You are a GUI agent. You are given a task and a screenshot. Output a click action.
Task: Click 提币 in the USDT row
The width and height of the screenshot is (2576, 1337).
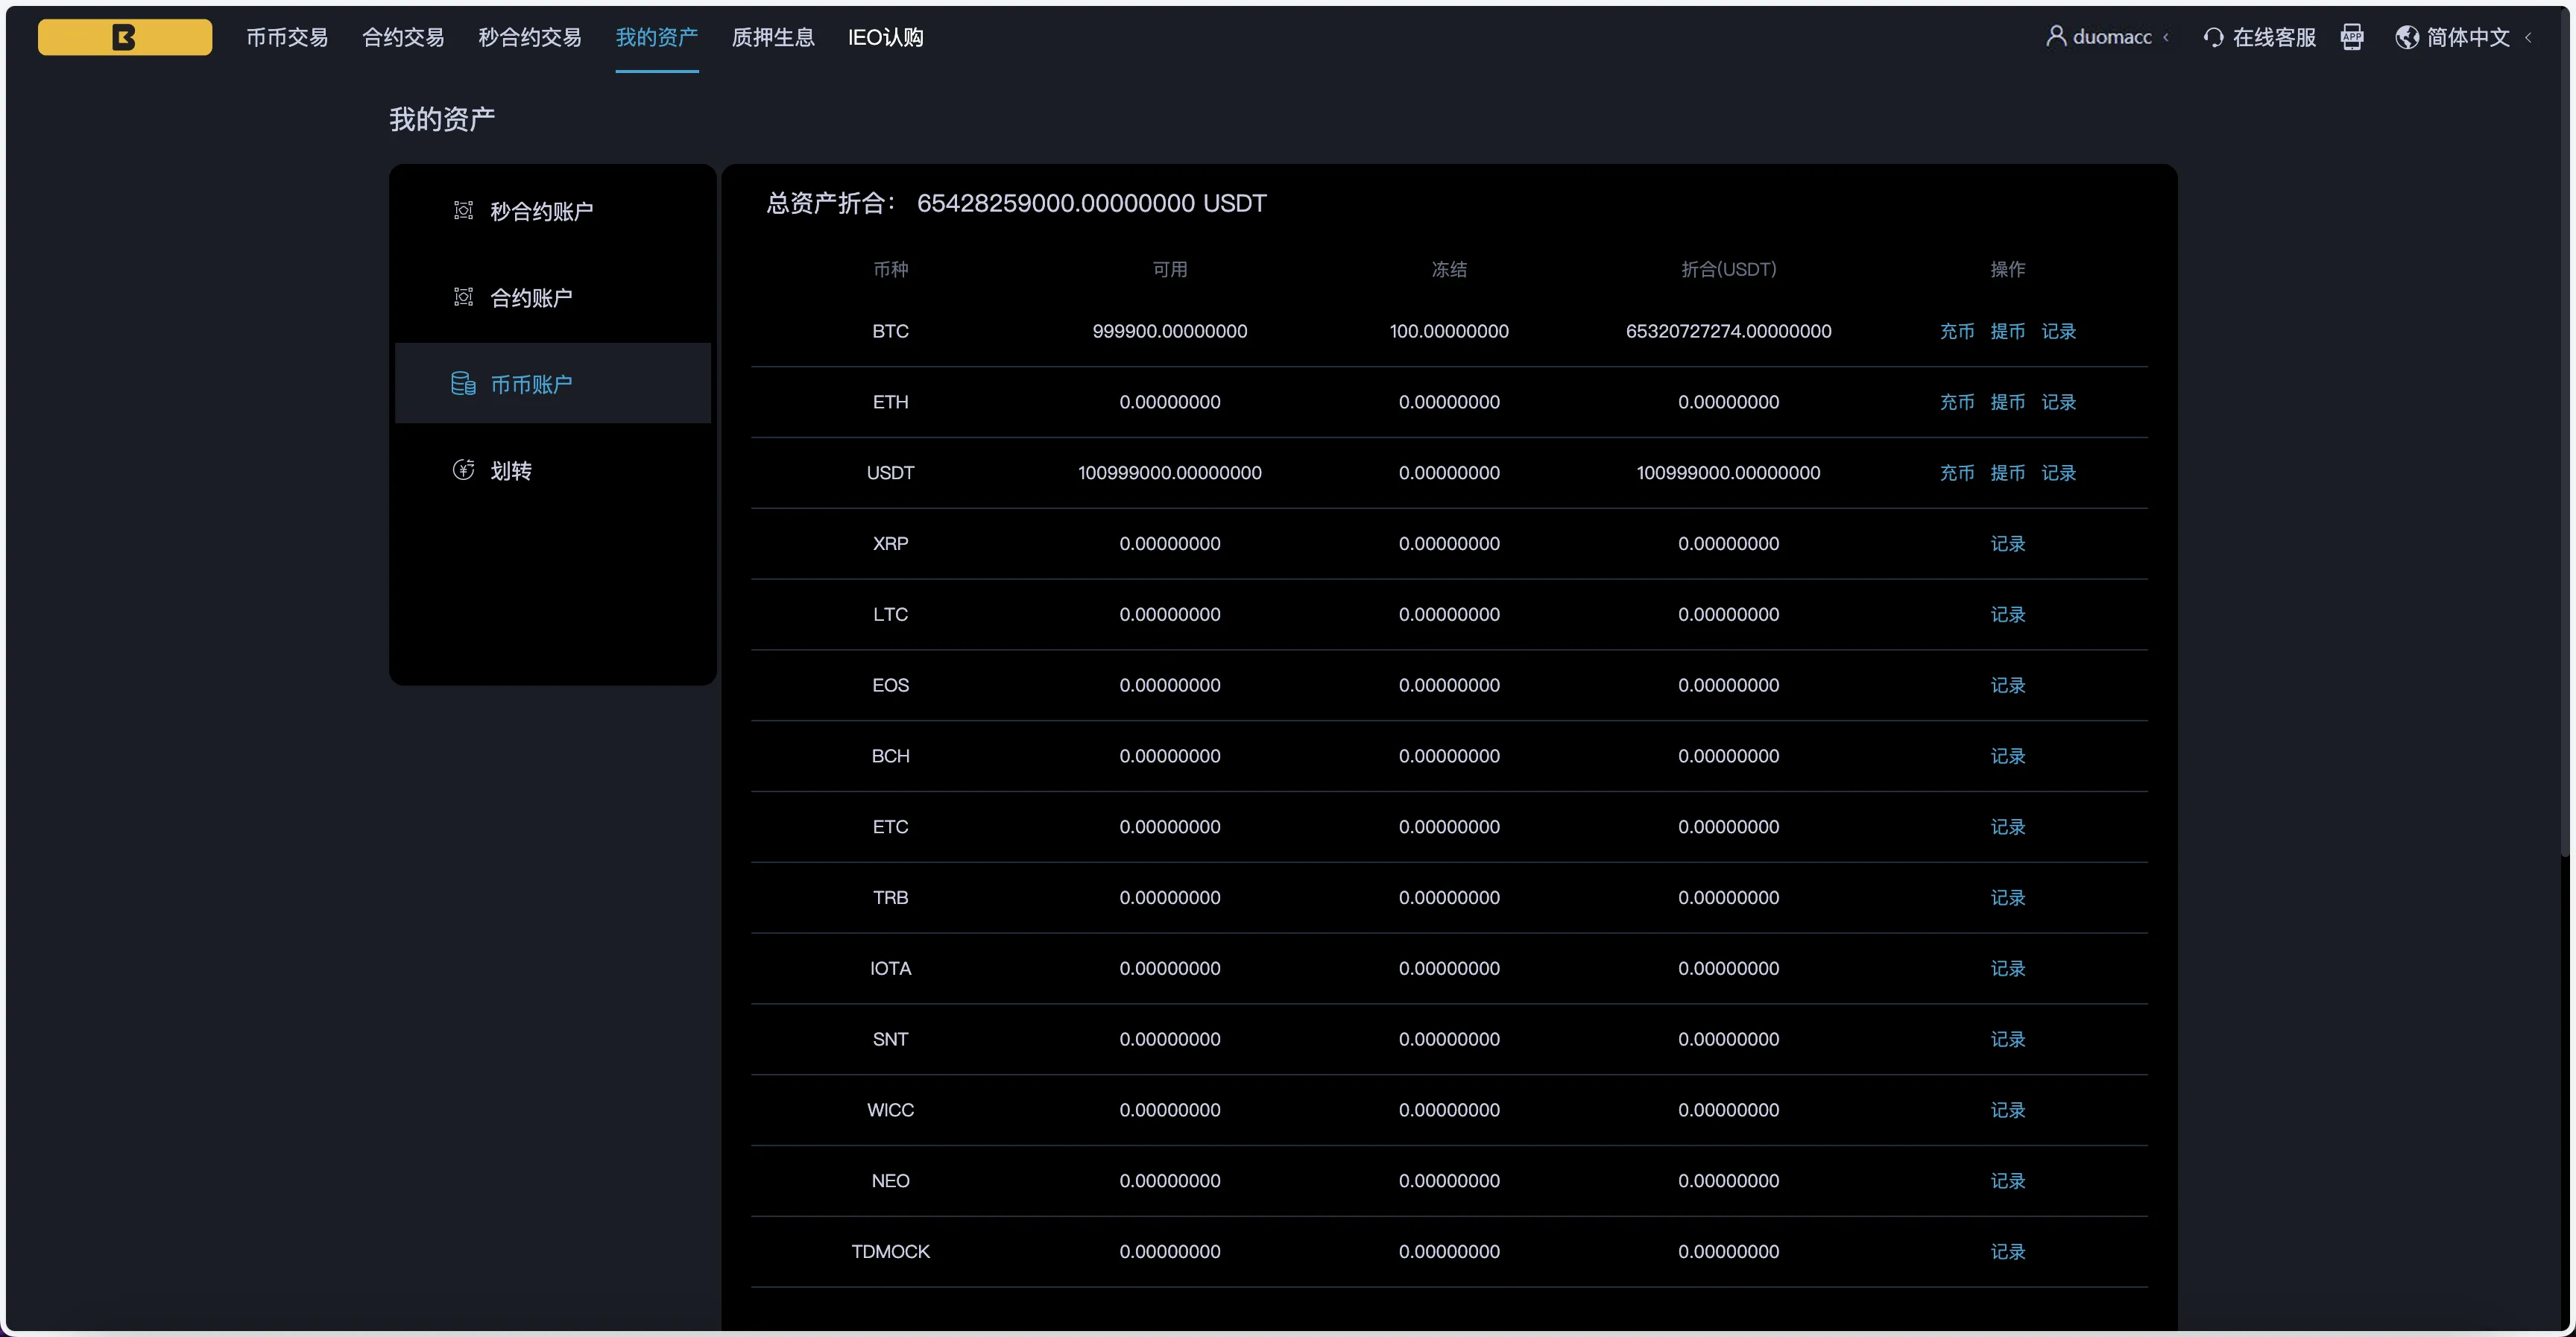[2007, 473]
